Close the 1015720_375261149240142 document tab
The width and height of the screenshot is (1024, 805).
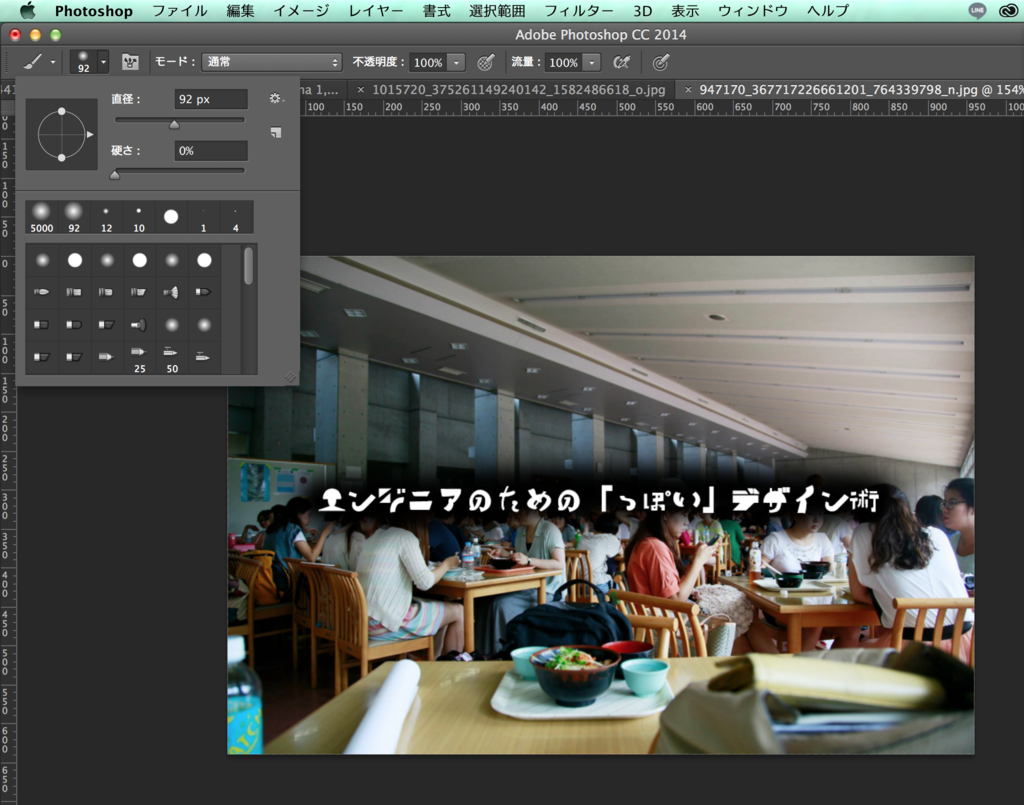coord(360,89)
